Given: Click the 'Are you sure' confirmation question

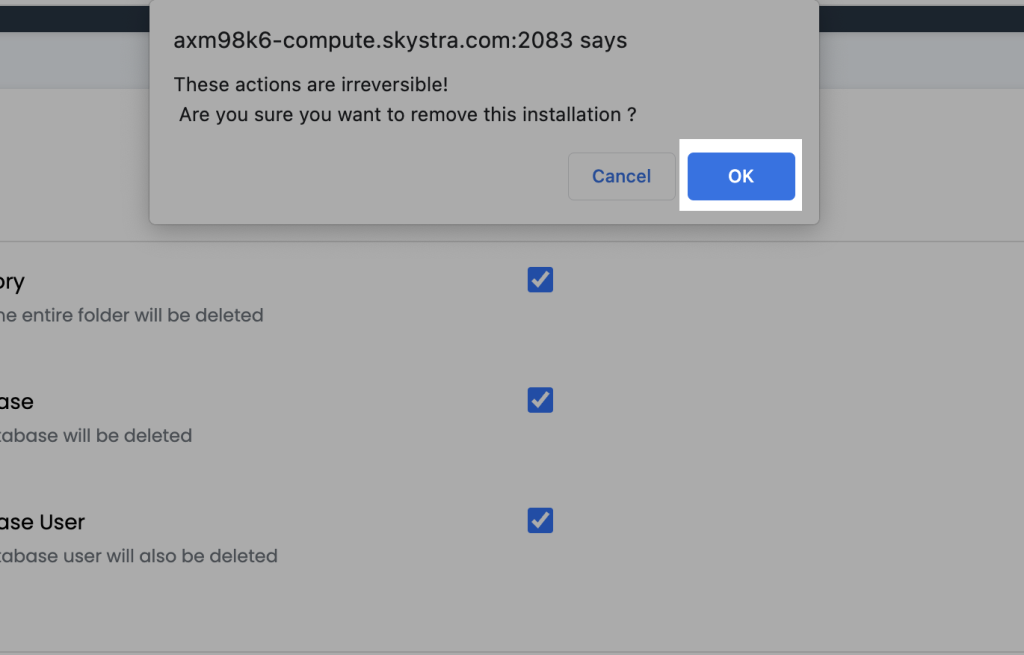Looking at the screenshot, I should click(407, 115).
